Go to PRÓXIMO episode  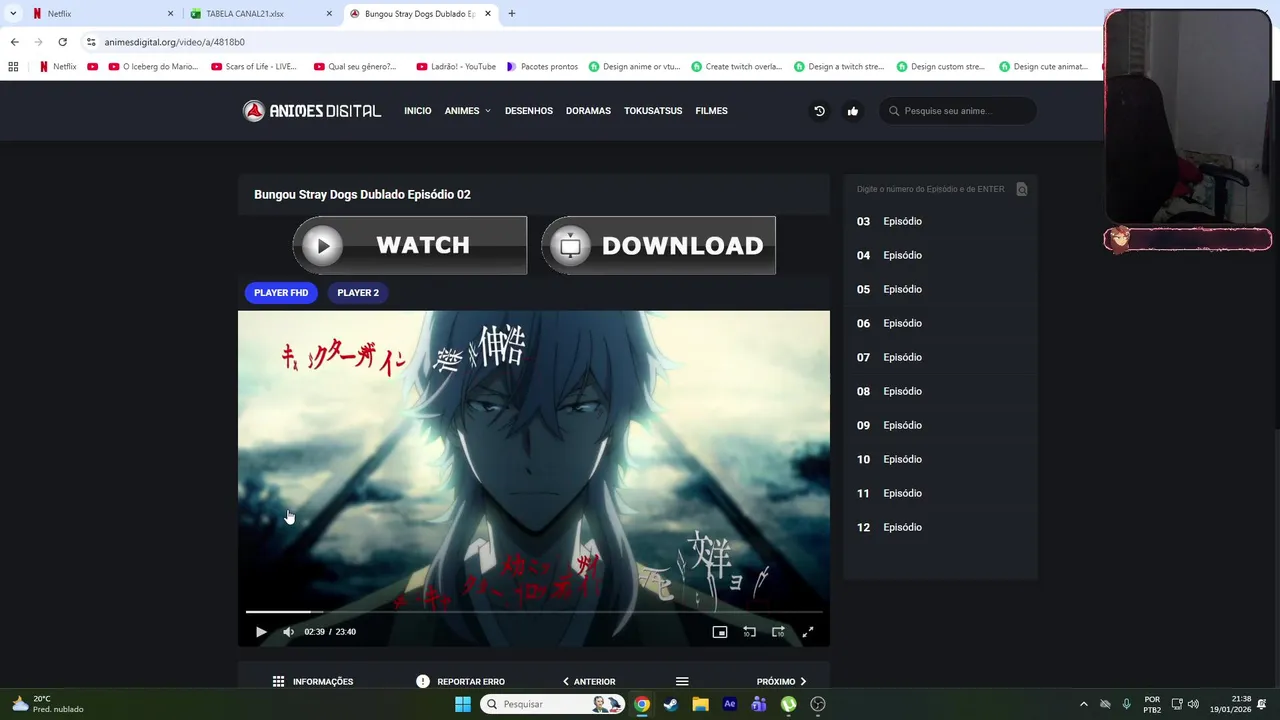782,681
